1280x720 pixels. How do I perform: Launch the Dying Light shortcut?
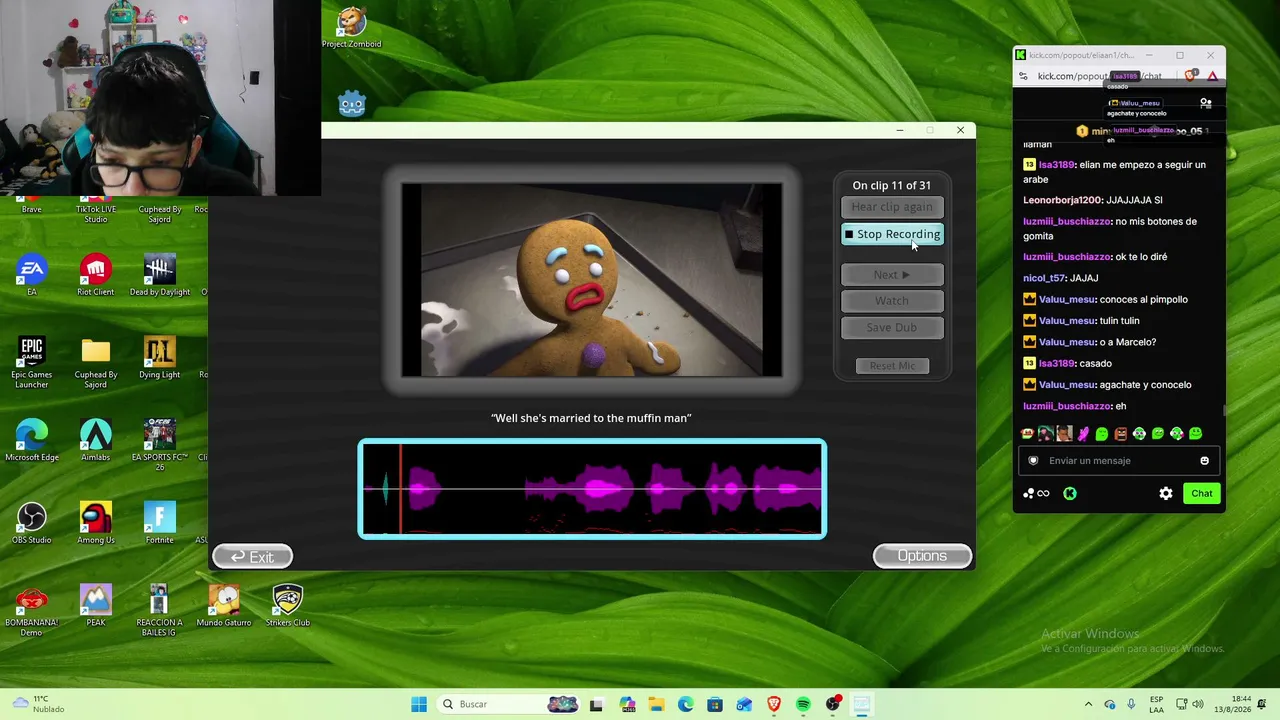coord(160,358)
